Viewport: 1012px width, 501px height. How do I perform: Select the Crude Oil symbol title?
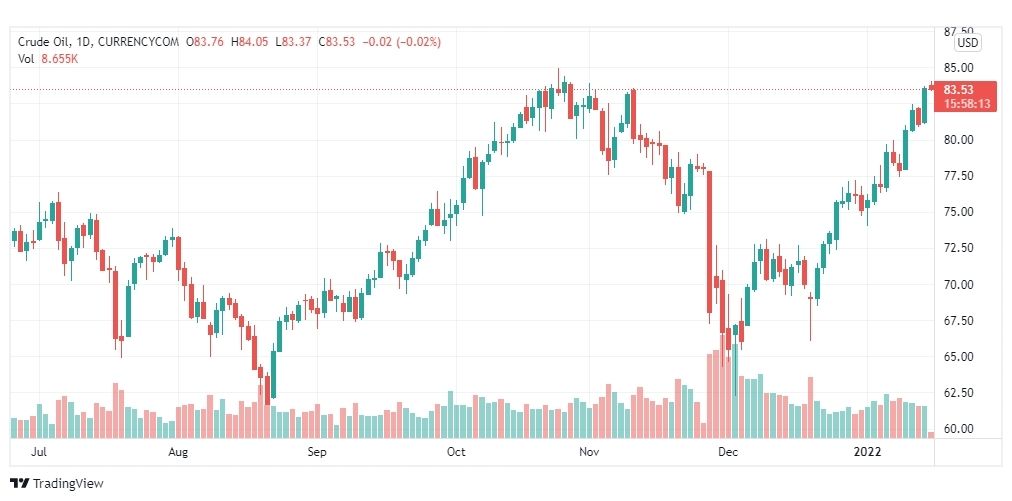(x=44, y=42)
